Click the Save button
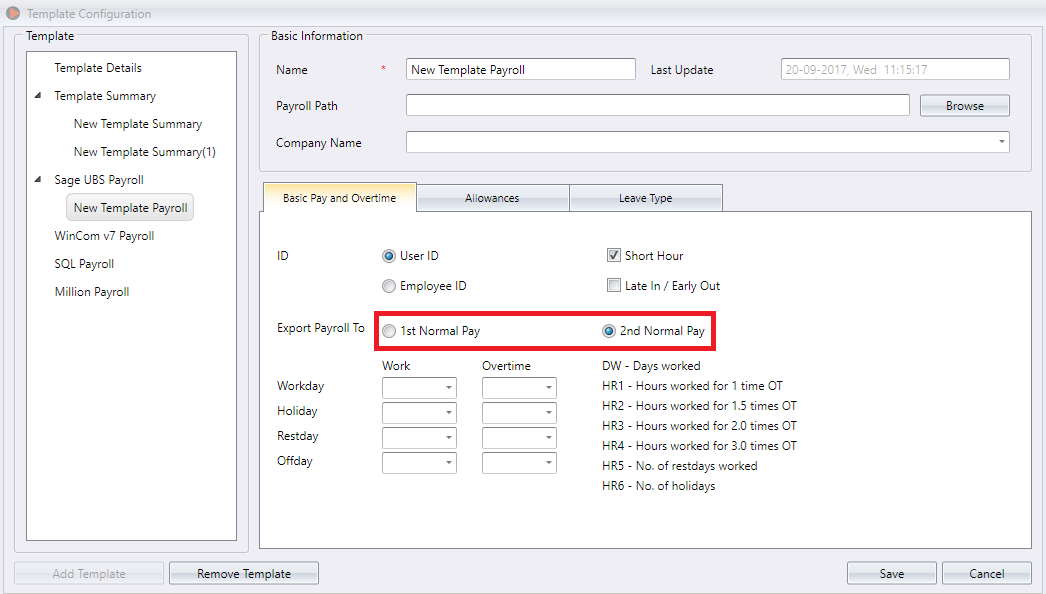Viewport: 1046px width, 594px height. 892,573
